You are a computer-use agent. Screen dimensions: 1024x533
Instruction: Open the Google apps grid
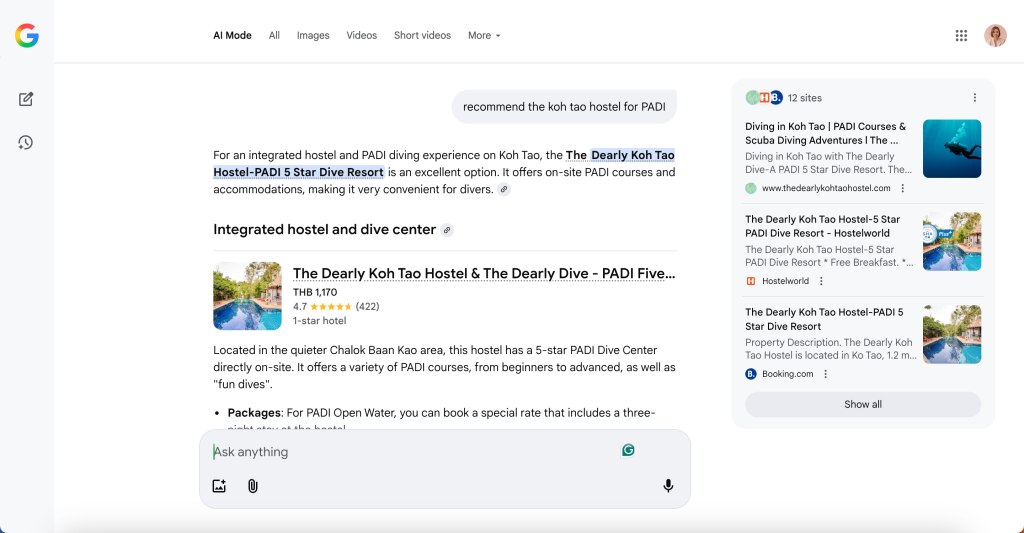click(x=961, y=36)
